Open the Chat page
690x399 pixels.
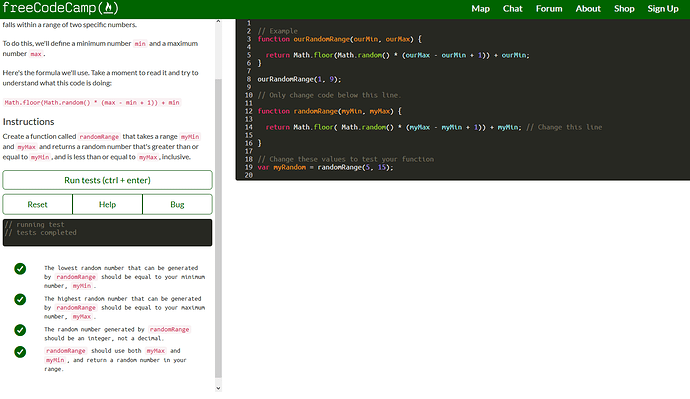pyautogui.click(x=513, y=9)
